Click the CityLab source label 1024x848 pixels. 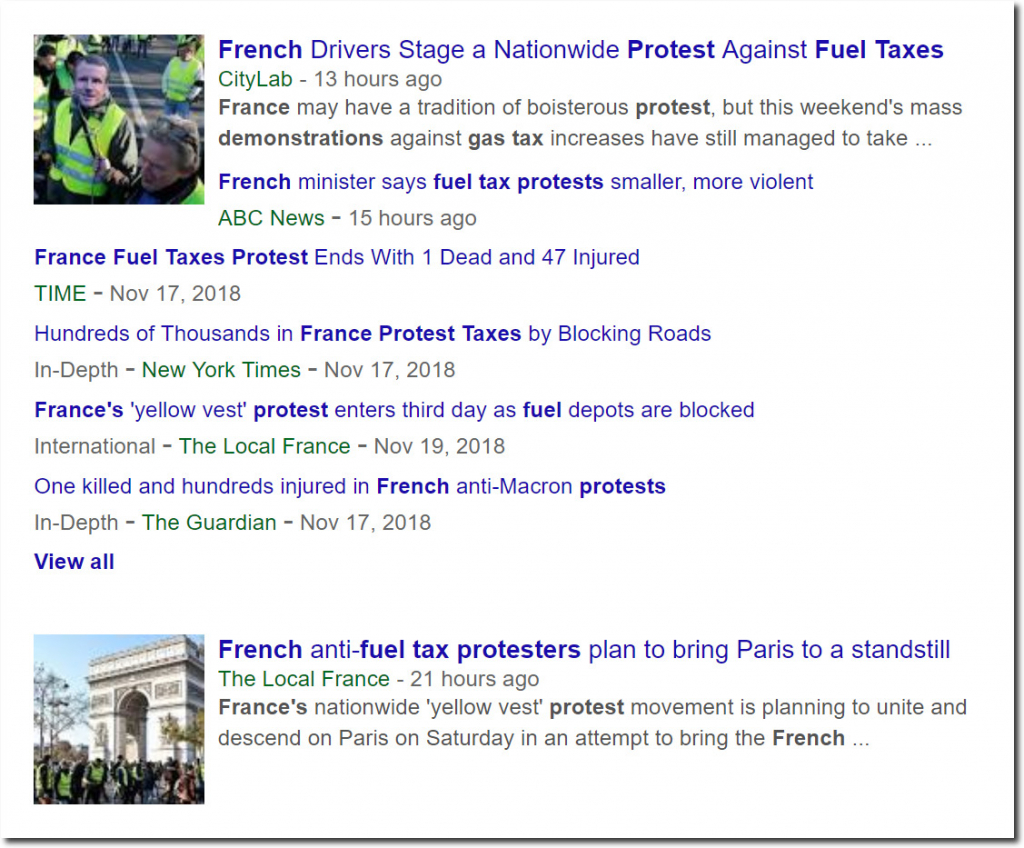pyautogui.click(x=254, y=79)
